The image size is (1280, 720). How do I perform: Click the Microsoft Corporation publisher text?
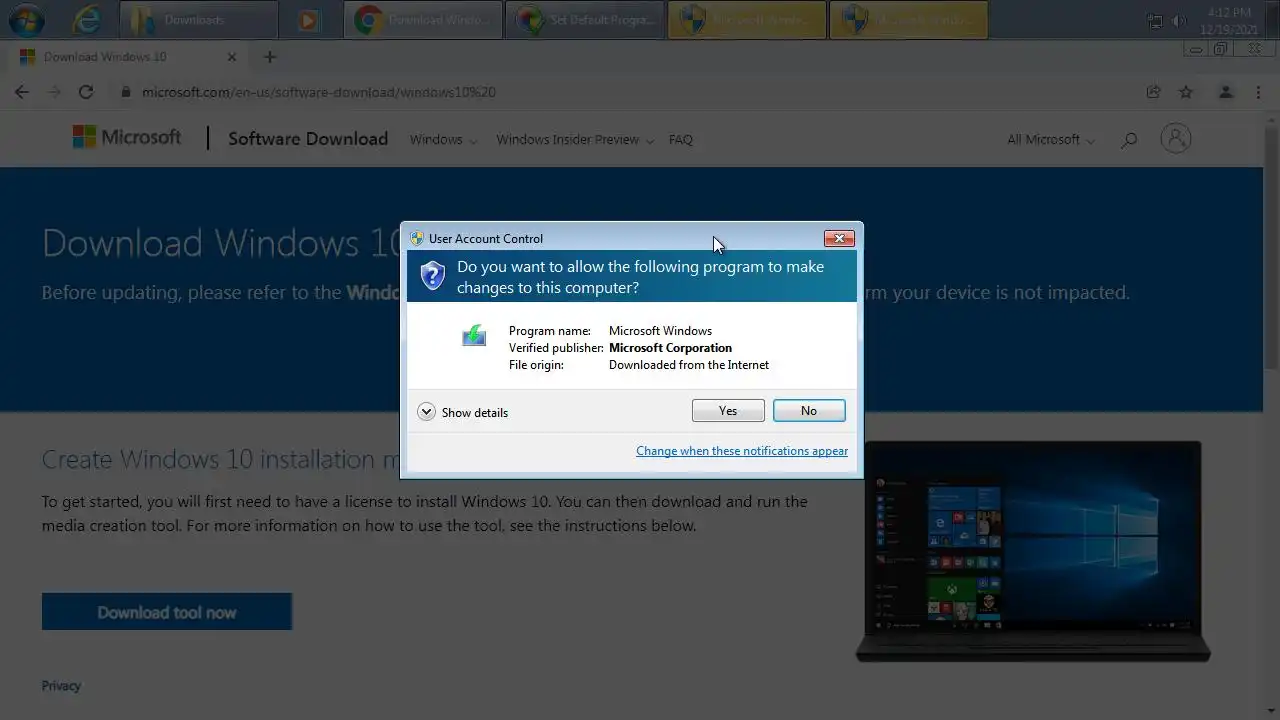tap(670, 348)
